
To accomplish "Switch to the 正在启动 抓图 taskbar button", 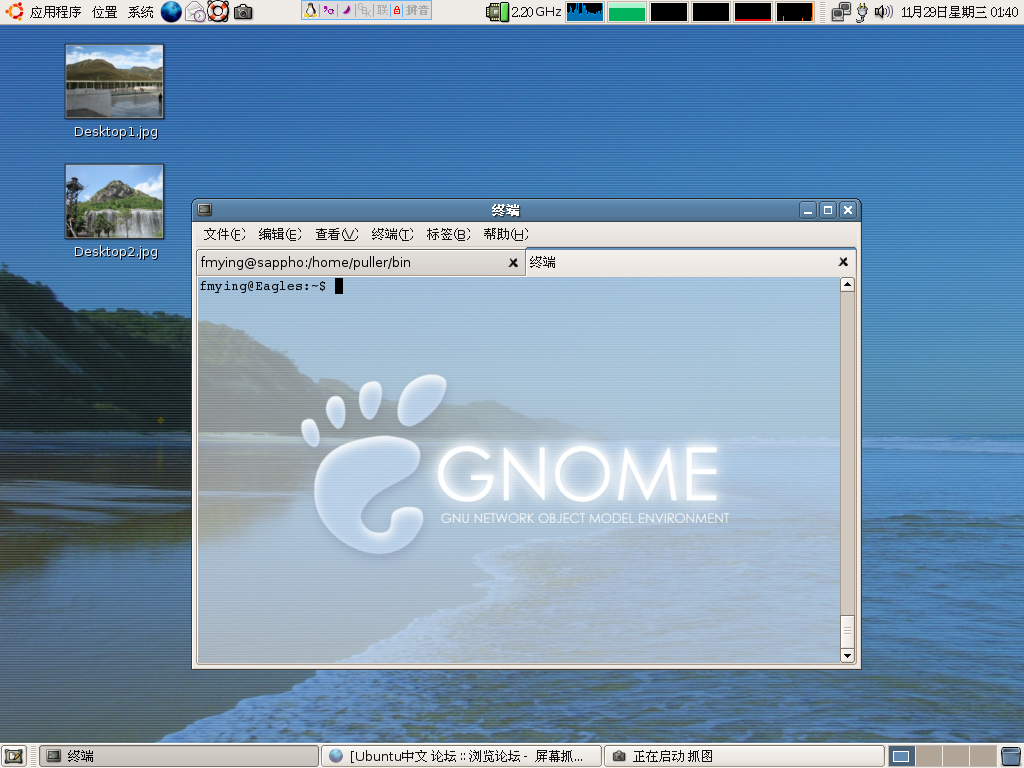I will click(x=744, y=757).
